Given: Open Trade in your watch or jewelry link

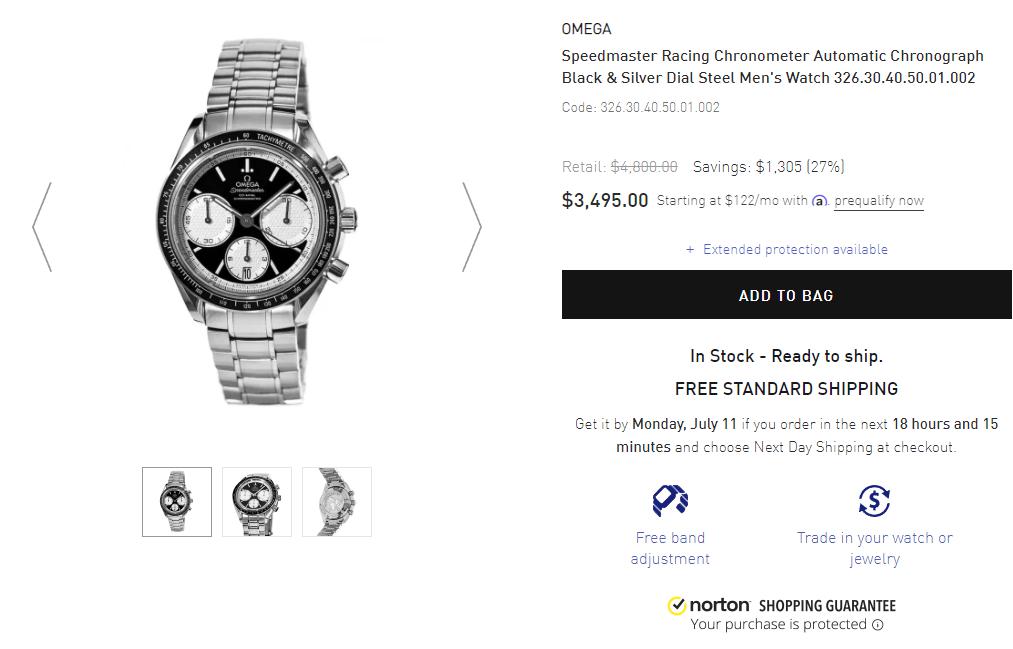Looking at the screenshot, I should tap(874, 548).
